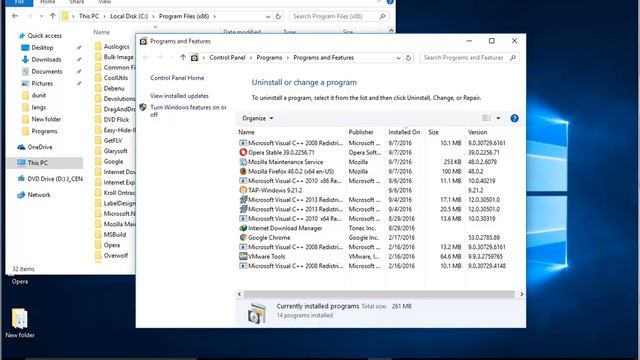Select version 53.0.2785.89 in Google Chrome row
Image resolution: width=640 pixels, height=360 pixels.
[484, 238]
